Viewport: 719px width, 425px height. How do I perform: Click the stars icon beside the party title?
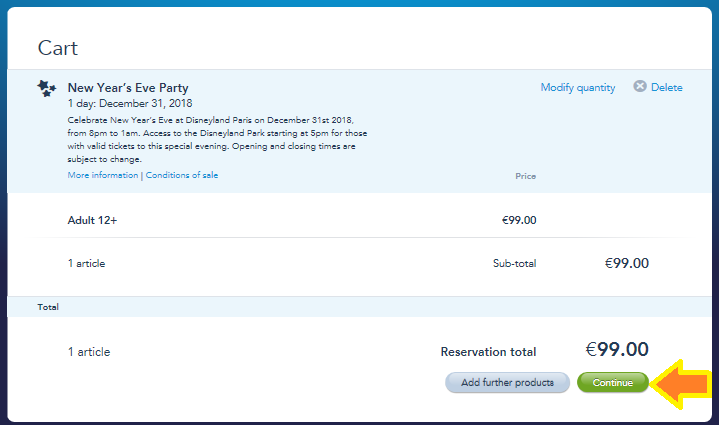tap(46, 88)
